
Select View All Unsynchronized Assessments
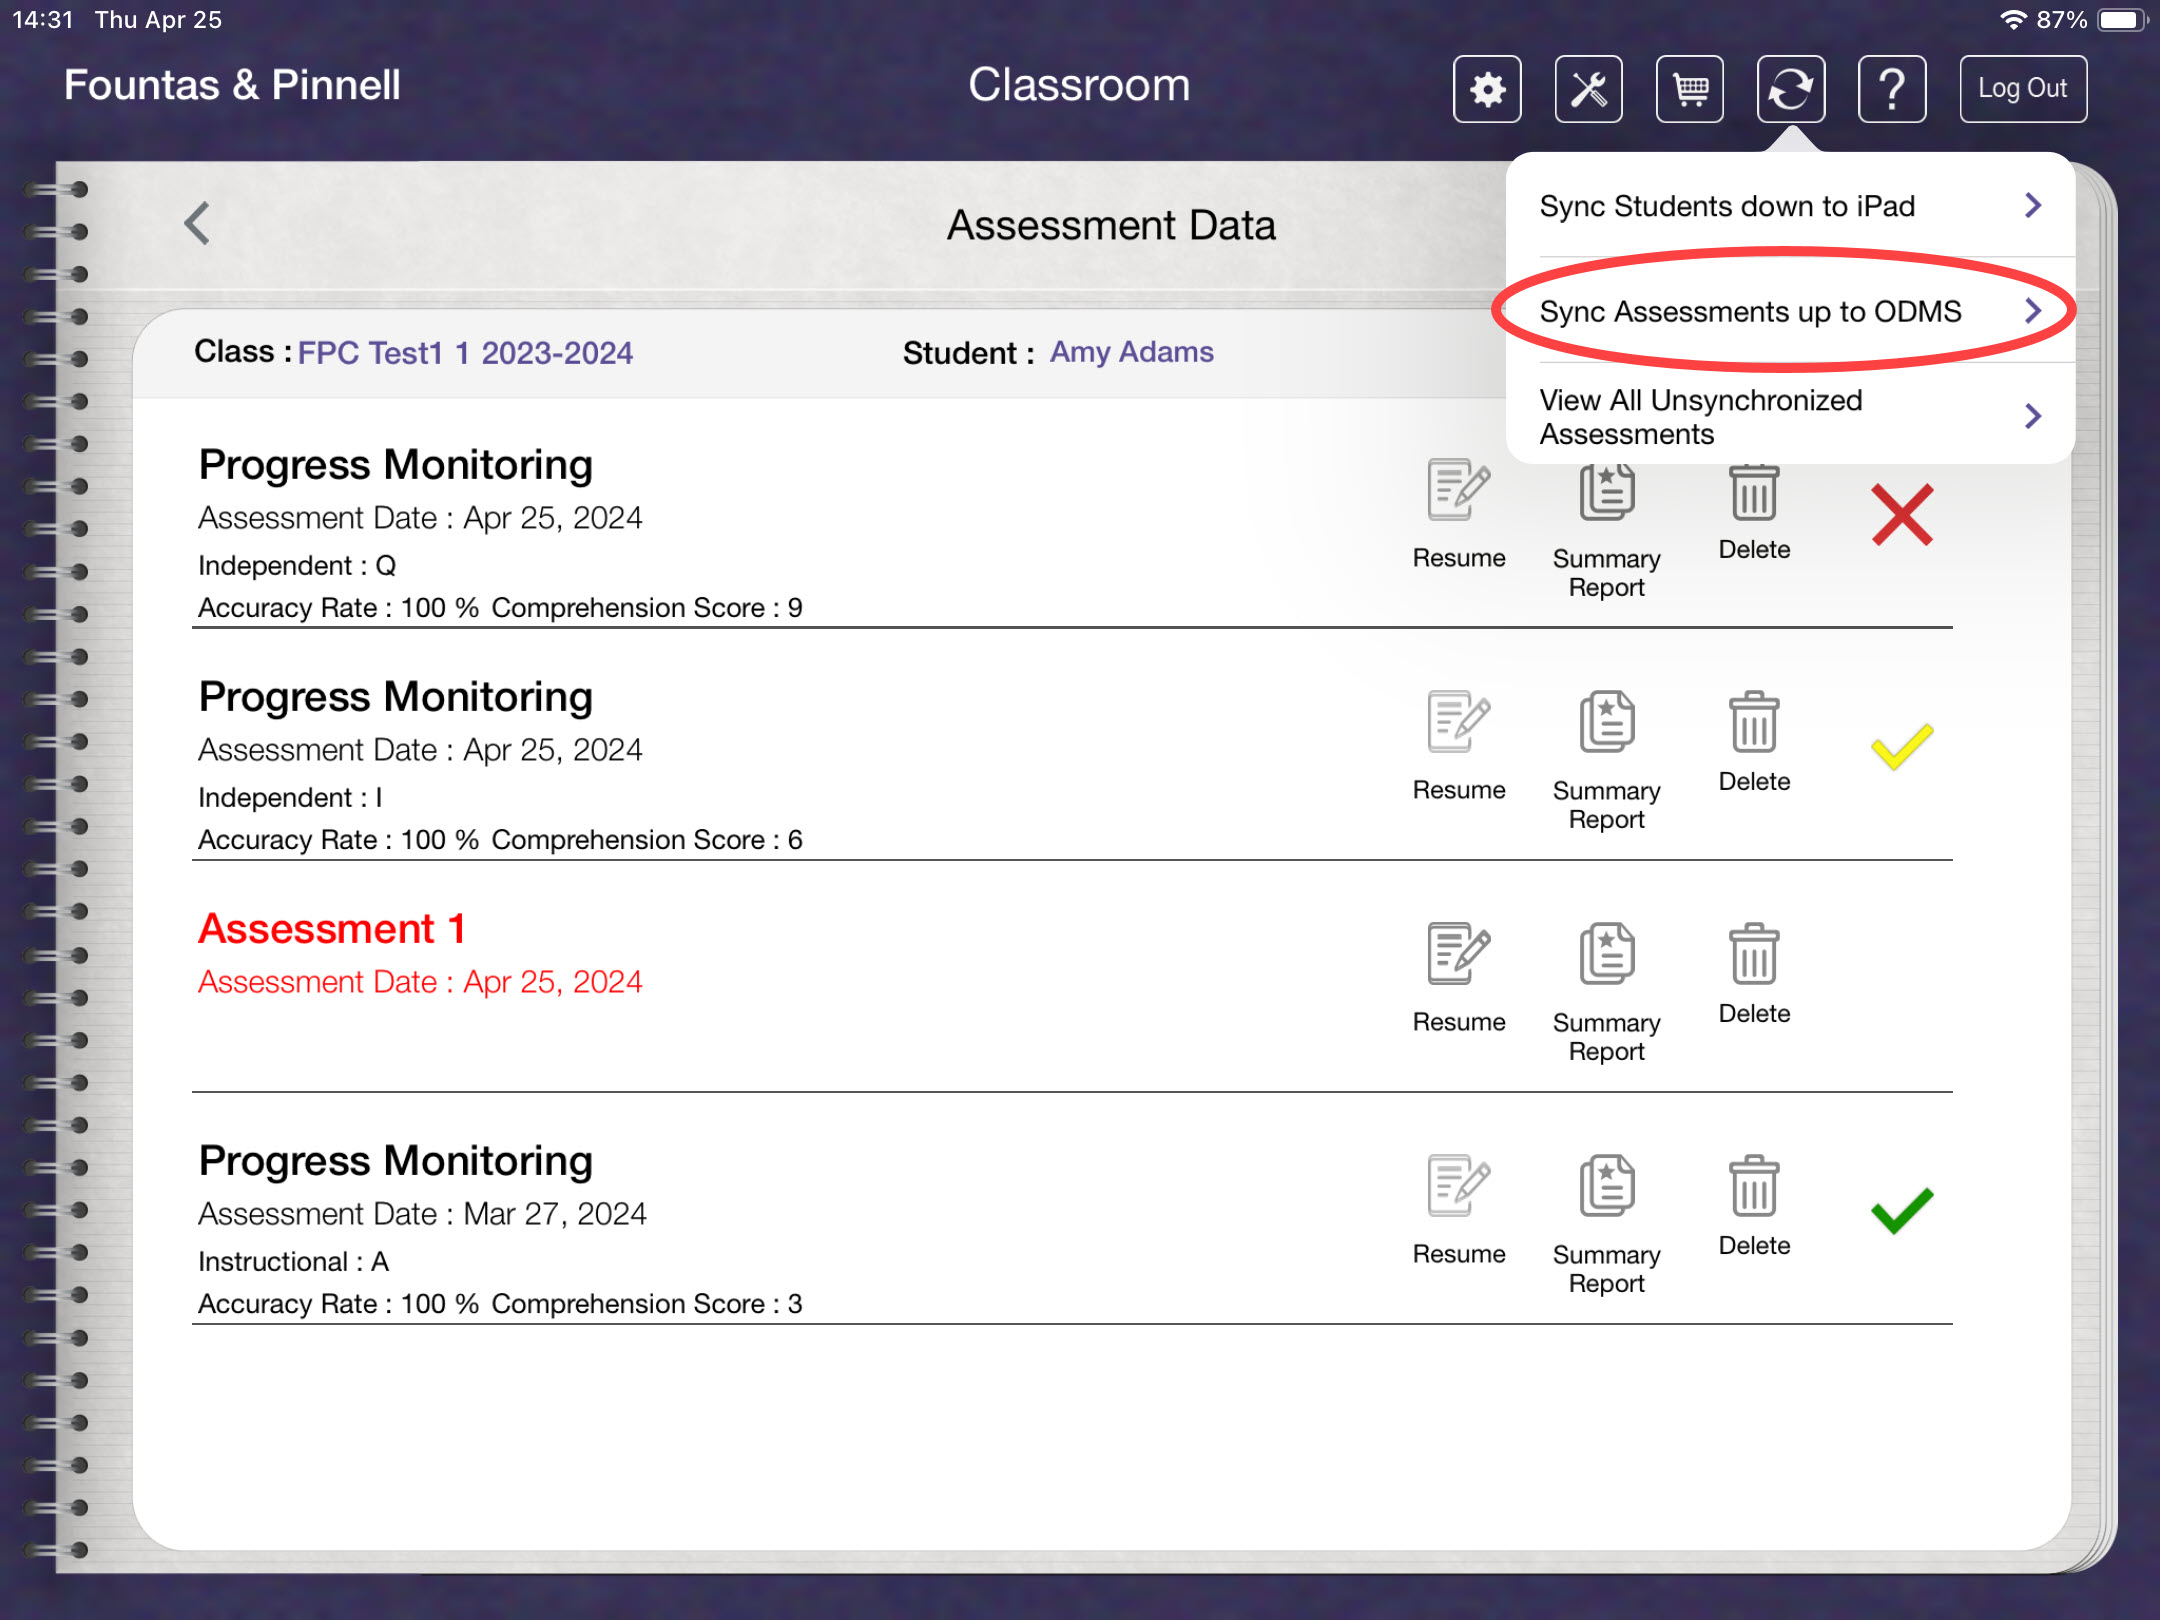point(1700,416)
